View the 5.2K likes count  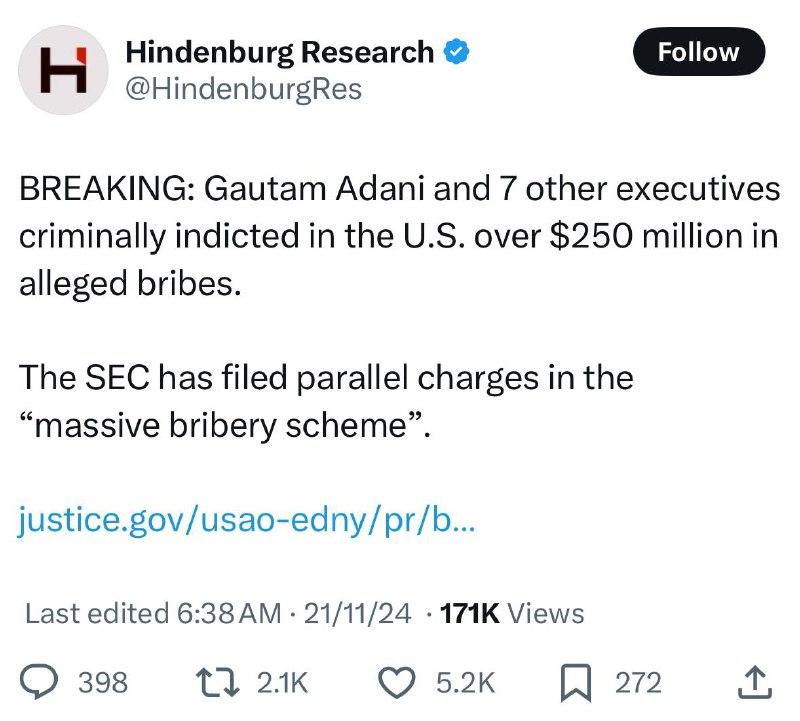pos(465,683)
